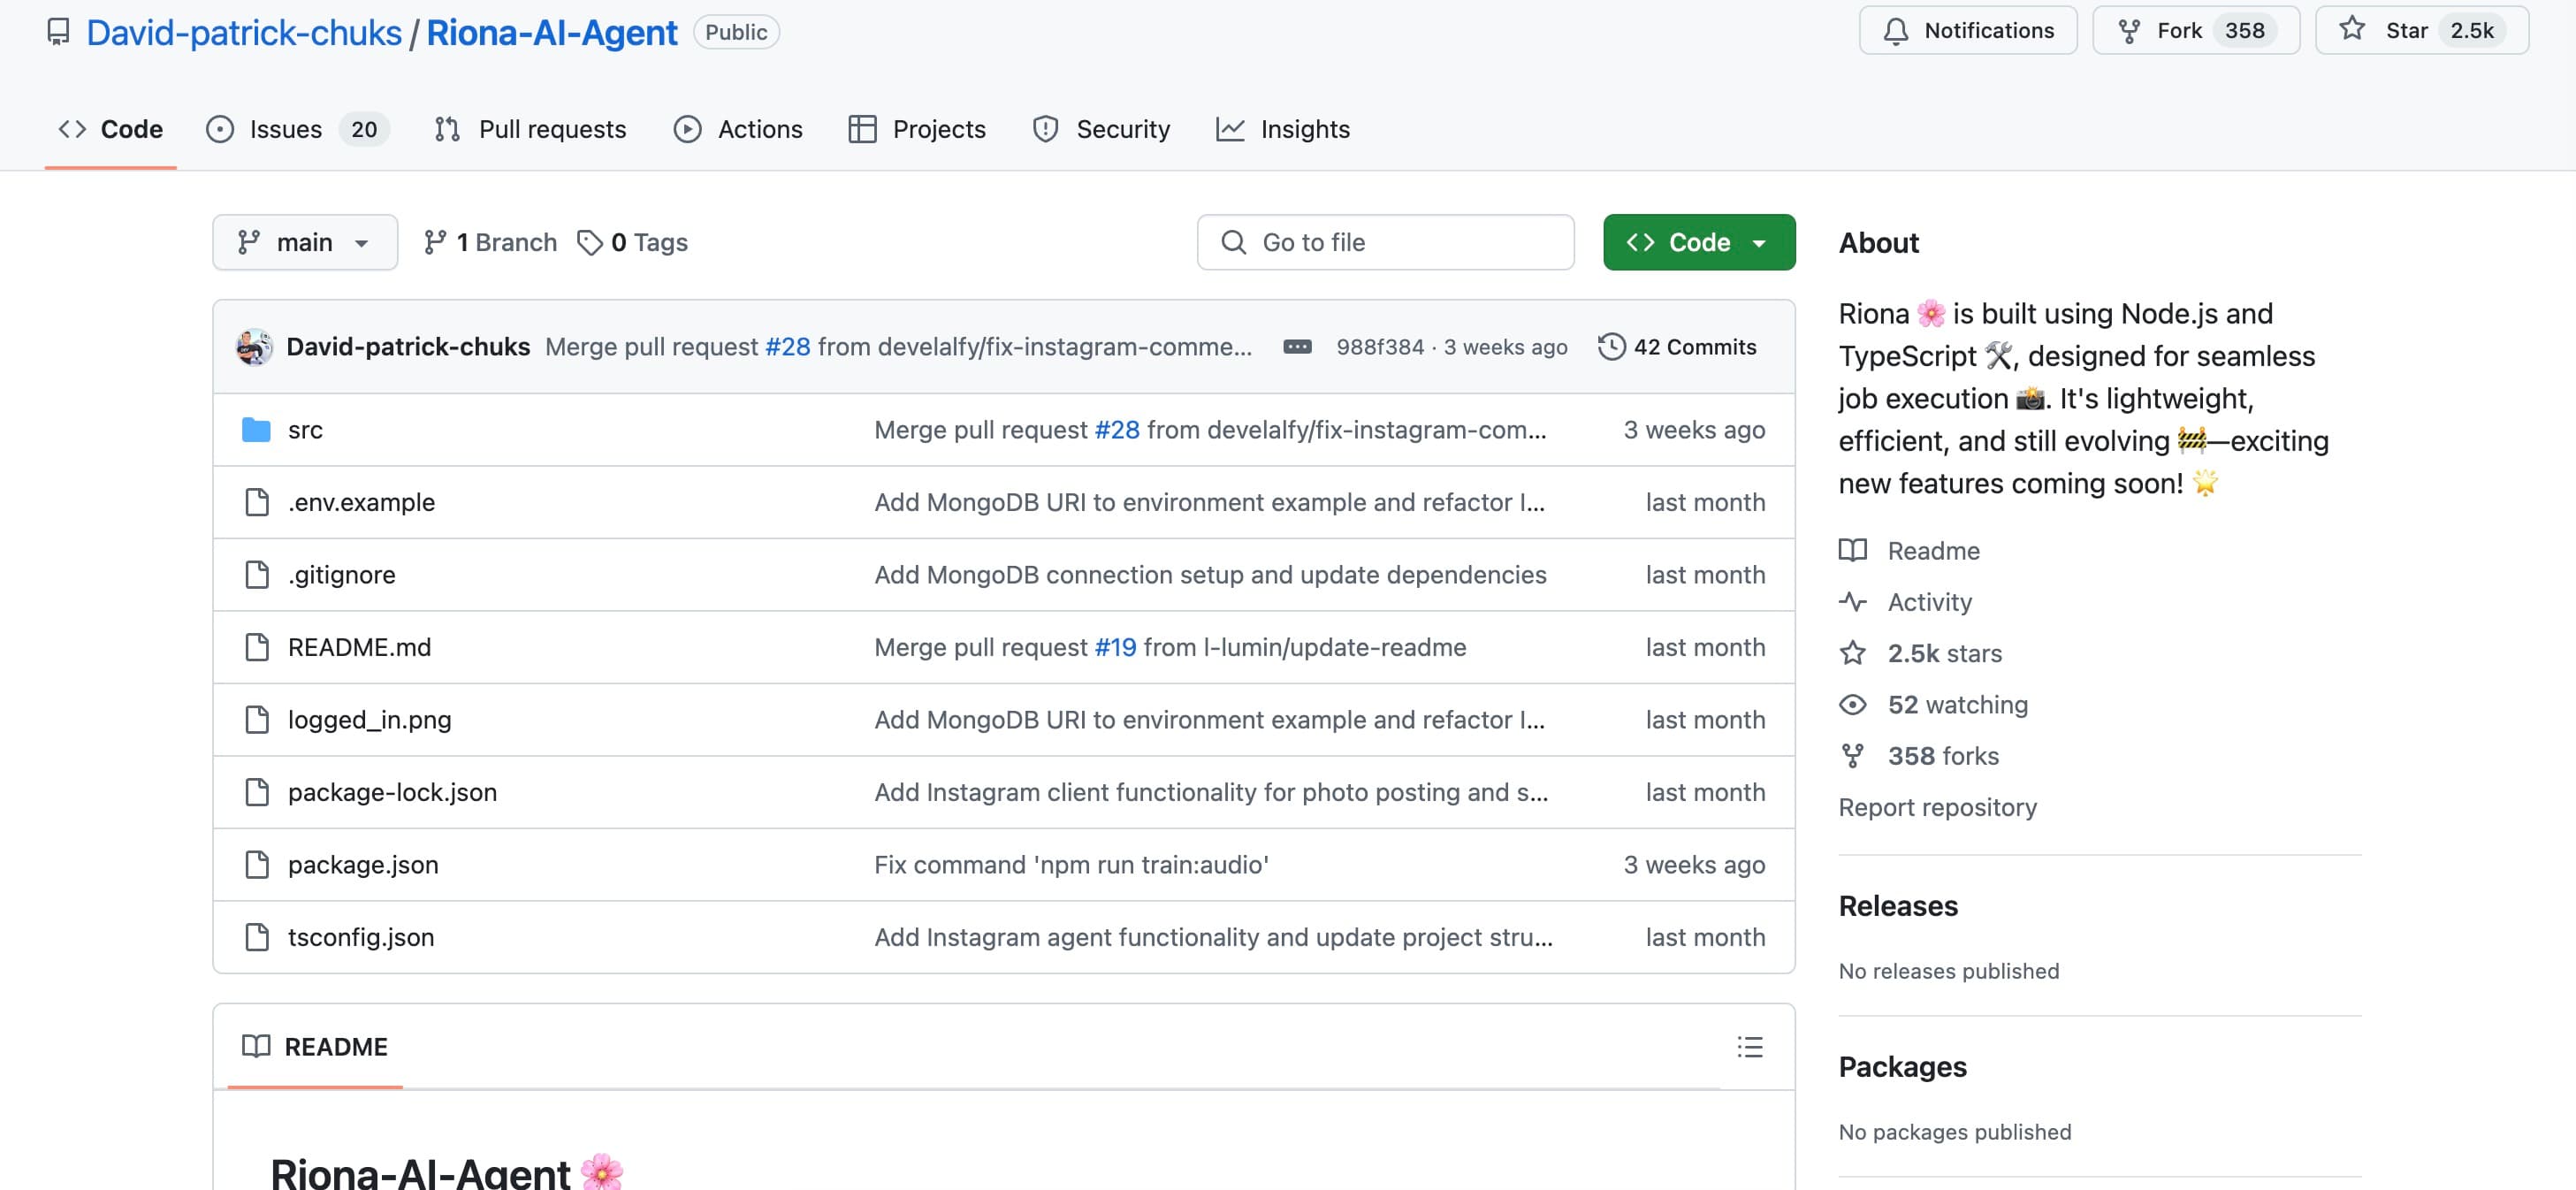
Task: Open the 42 Commits history
Action: pyautogui.click(x=1677, y=347)
